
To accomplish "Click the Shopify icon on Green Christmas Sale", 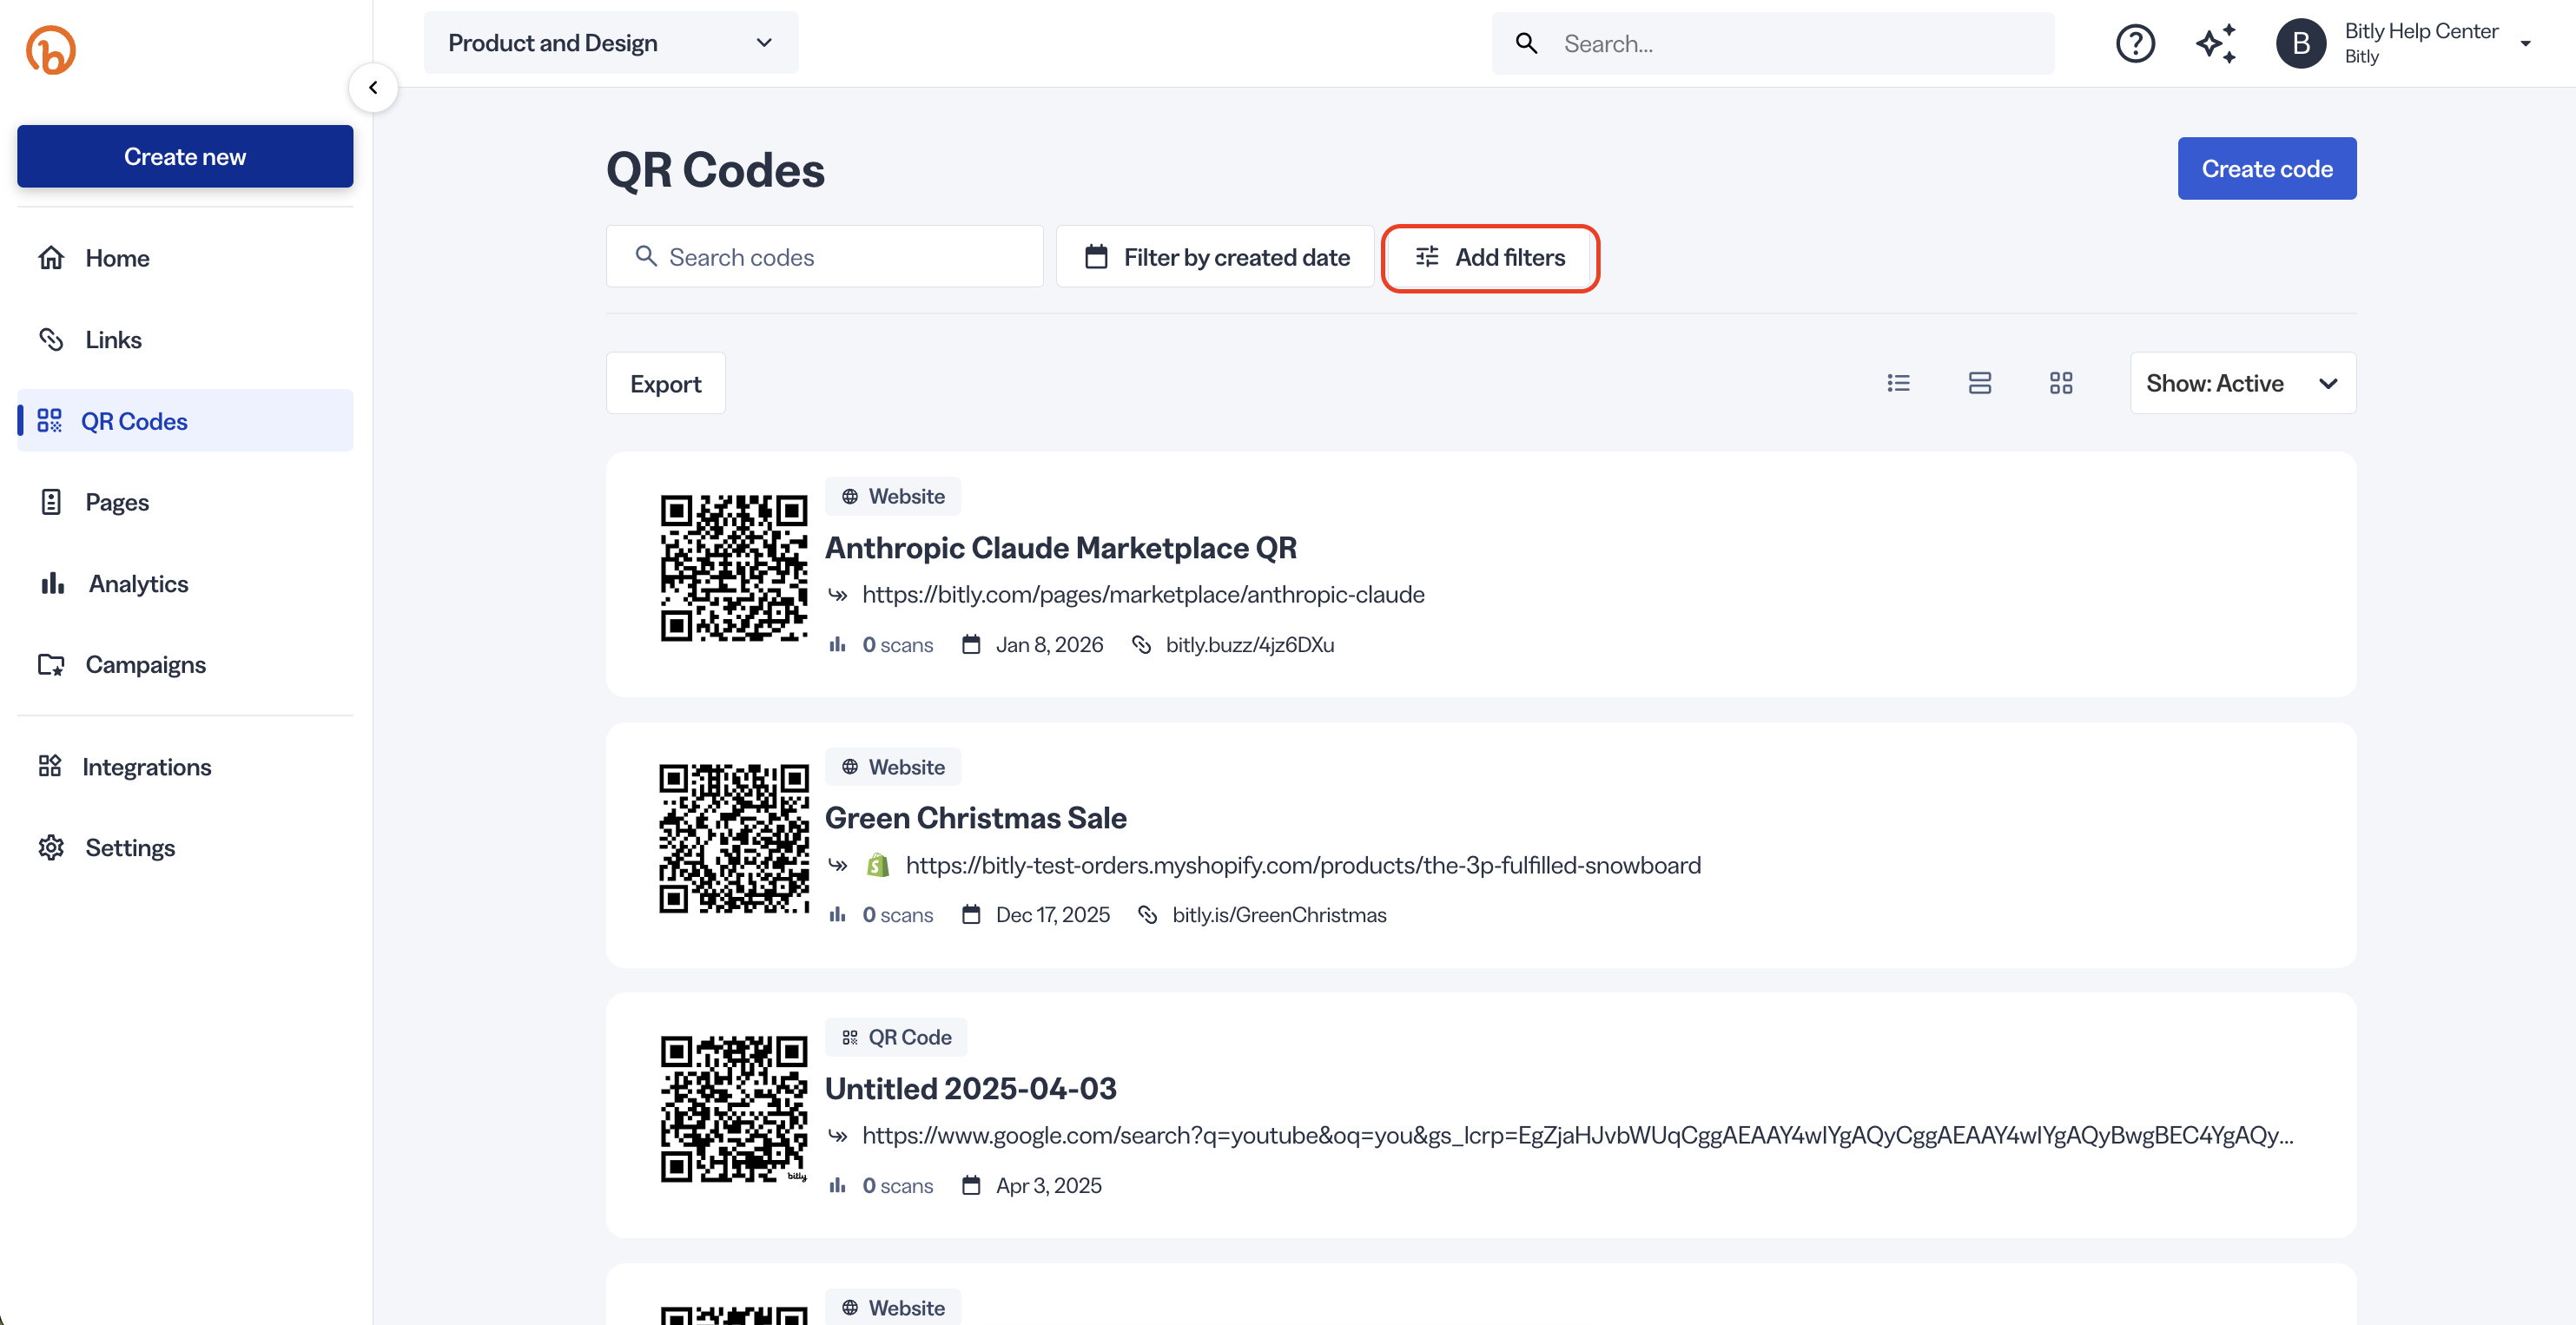I will coord(877,865).
